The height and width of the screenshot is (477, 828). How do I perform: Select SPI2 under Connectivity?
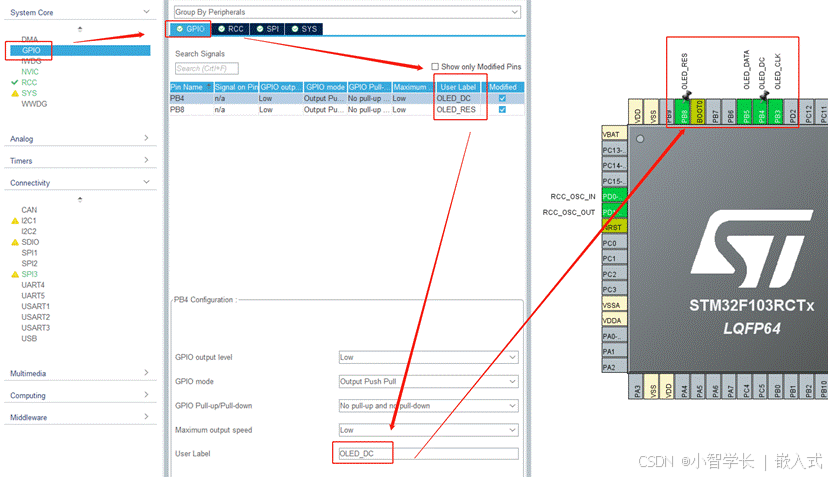pyautogui.click(x=30, y=264)
